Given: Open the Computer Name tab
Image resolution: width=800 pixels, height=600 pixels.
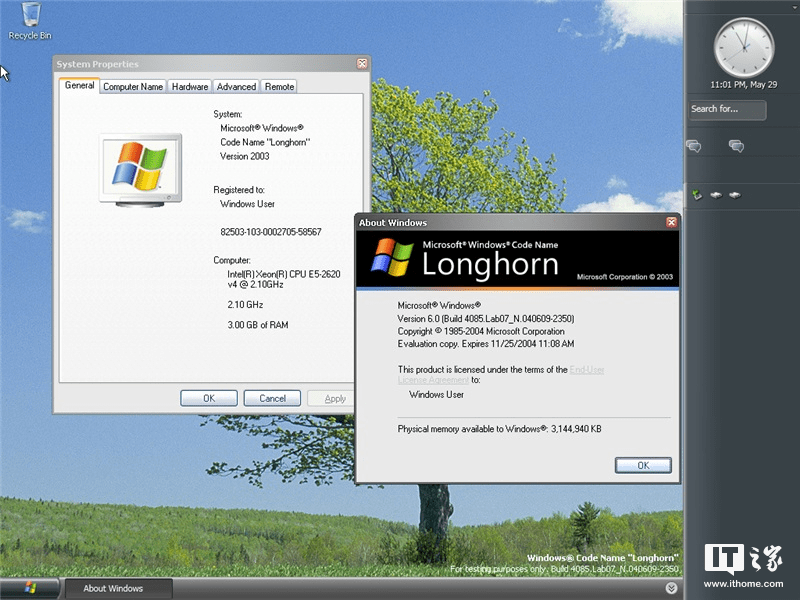Looking at the screenshot, I should (133, 86).
